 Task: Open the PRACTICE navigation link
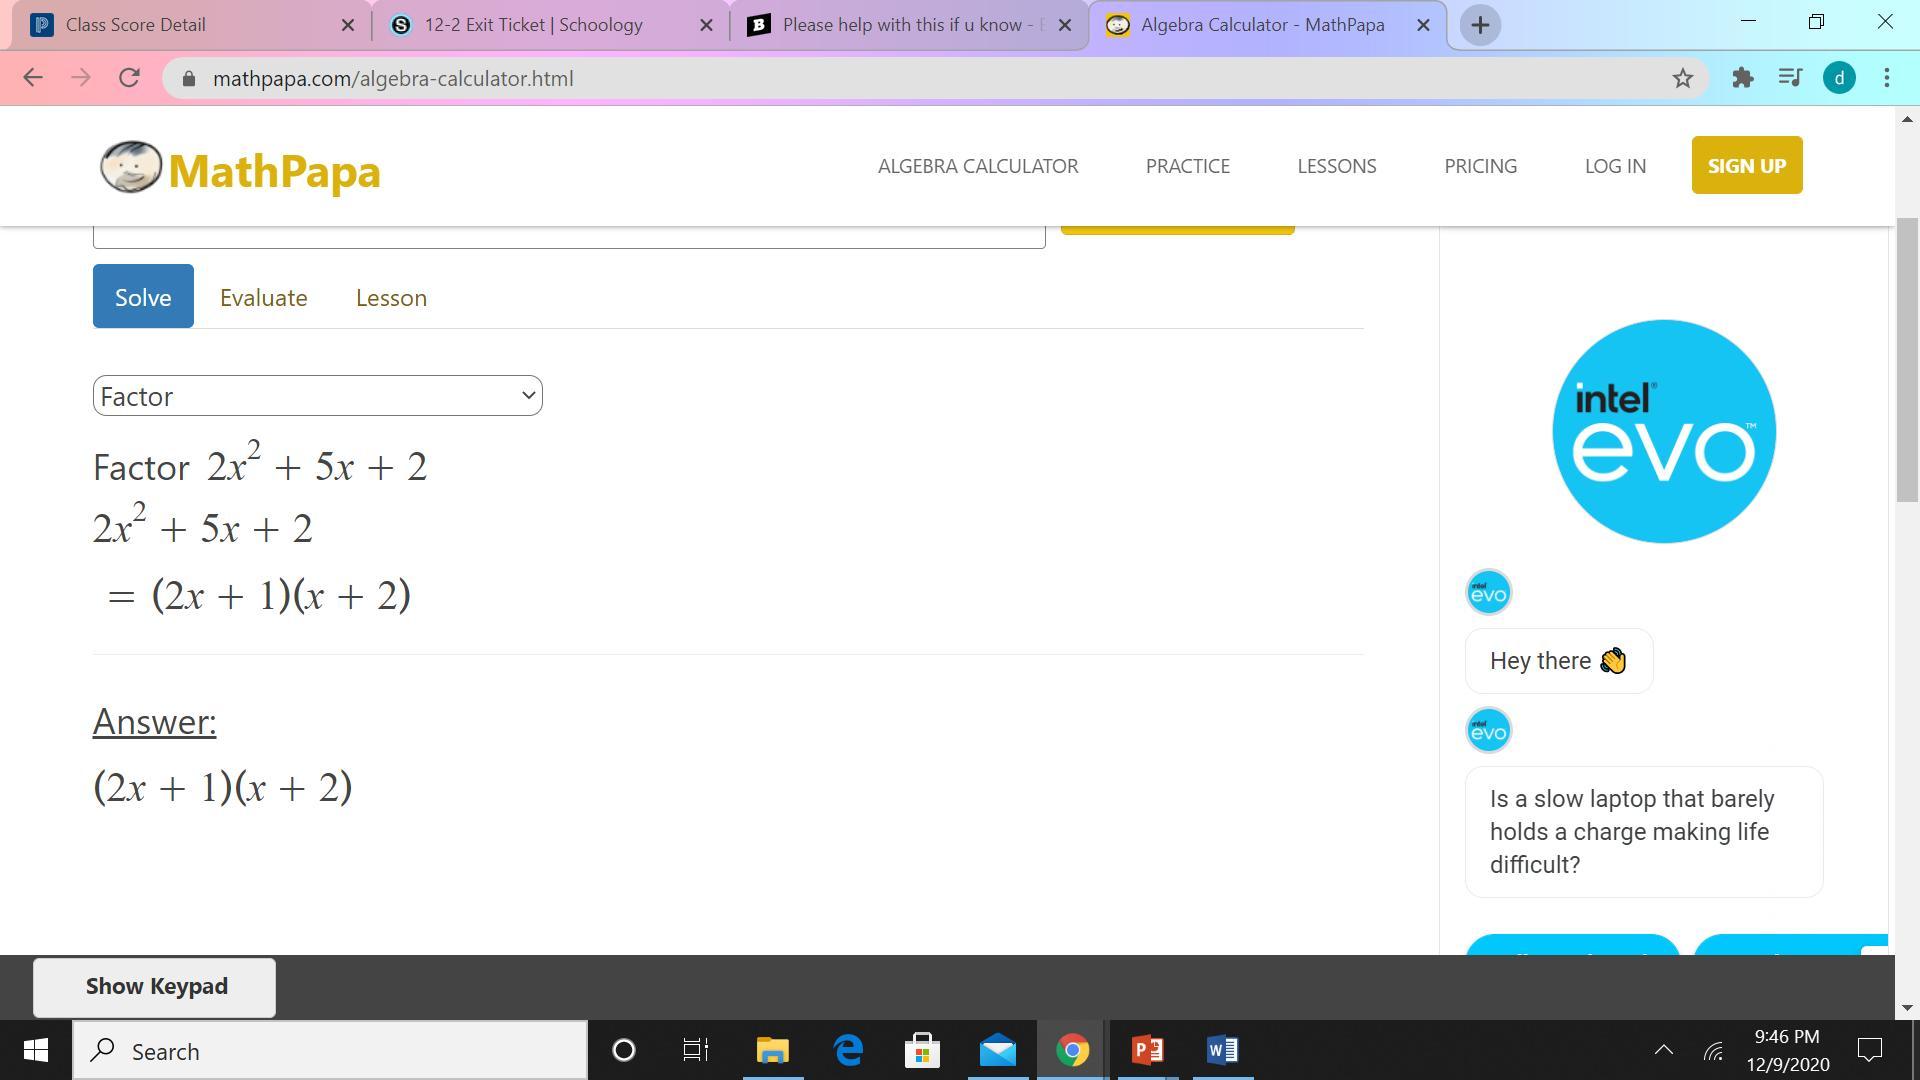point(1187,166)
